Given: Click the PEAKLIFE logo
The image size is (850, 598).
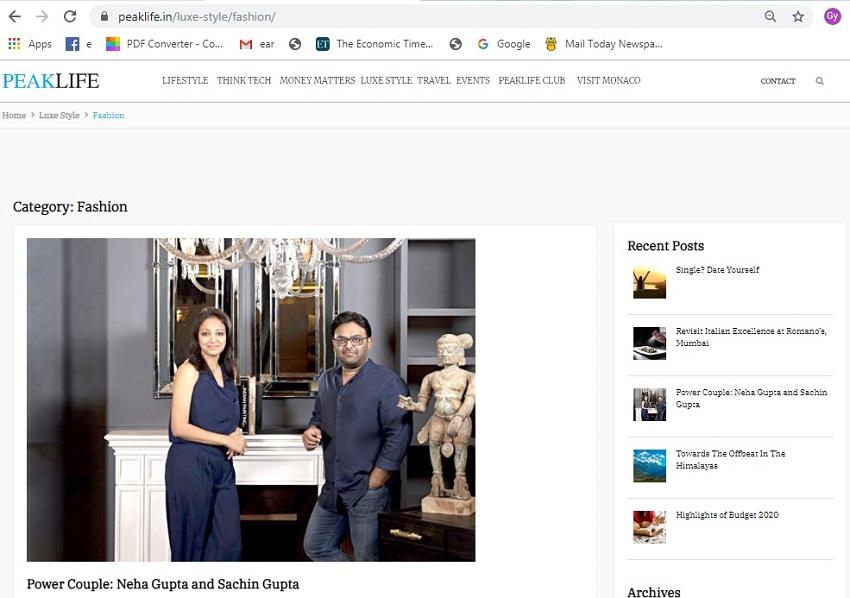Looking at the screenshot, I should click(x=51, y=81).
